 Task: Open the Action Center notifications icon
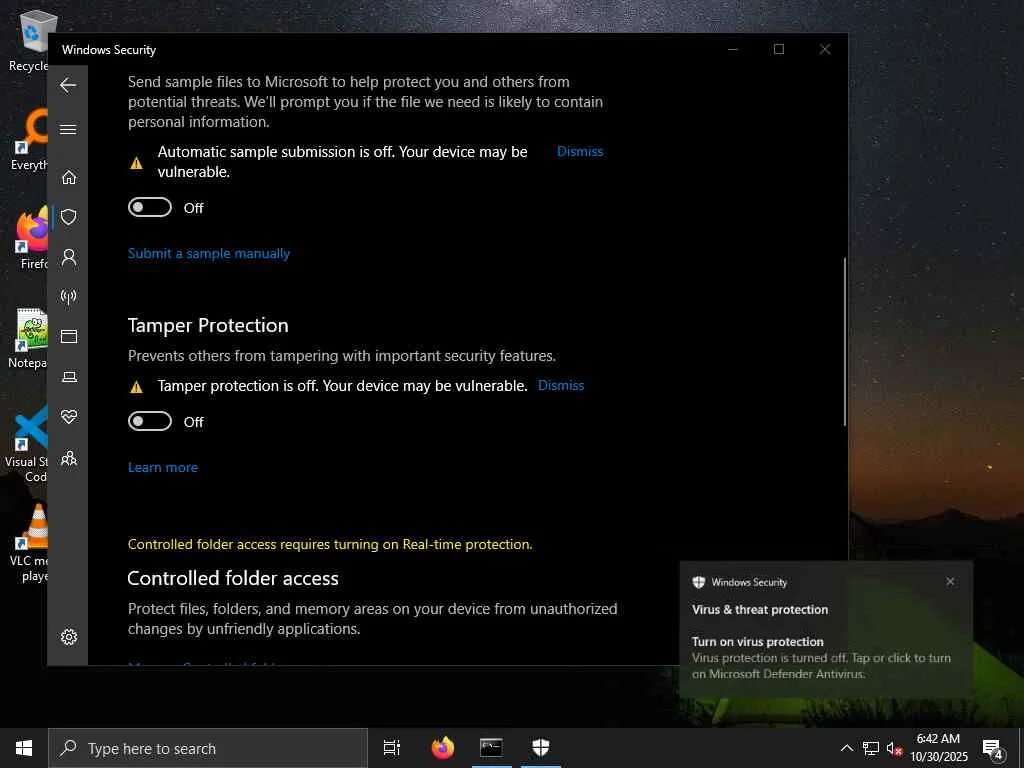coord(991,748)
